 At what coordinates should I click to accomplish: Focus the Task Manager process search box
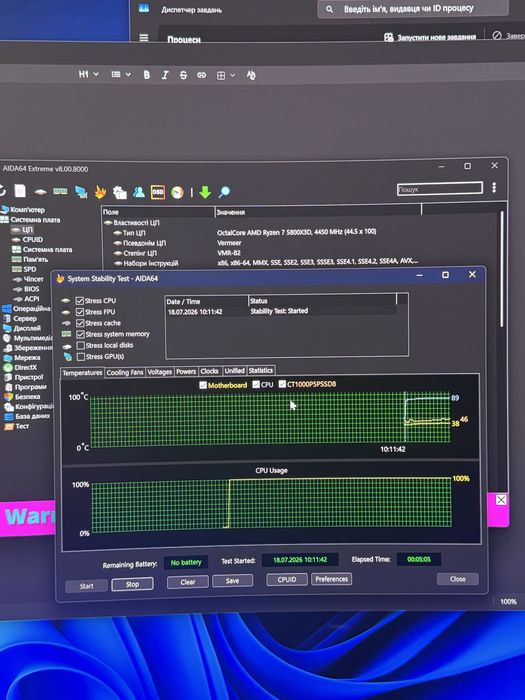pyautogui.click(x=413, y=9)
